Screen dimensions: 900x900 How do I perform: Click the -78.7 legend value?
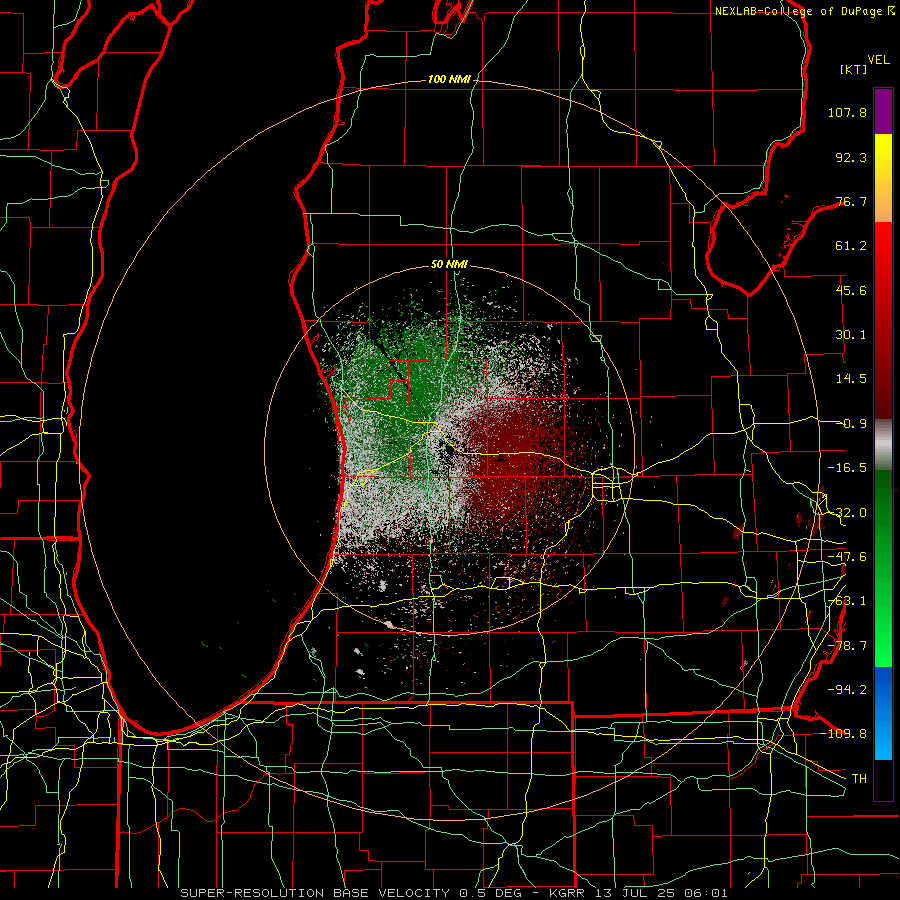847,646
